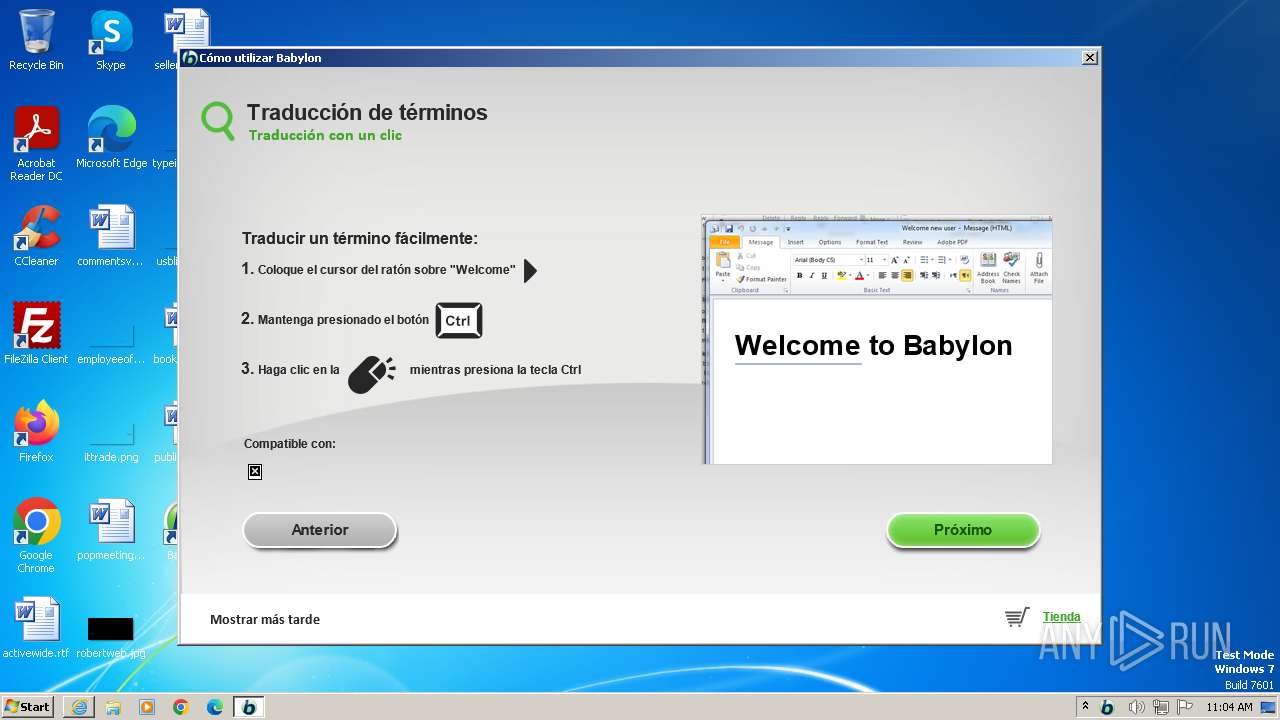The image size is (1280, 720).
Task: Click the shopping cart icon
Action: click(x=1017, y=617)
